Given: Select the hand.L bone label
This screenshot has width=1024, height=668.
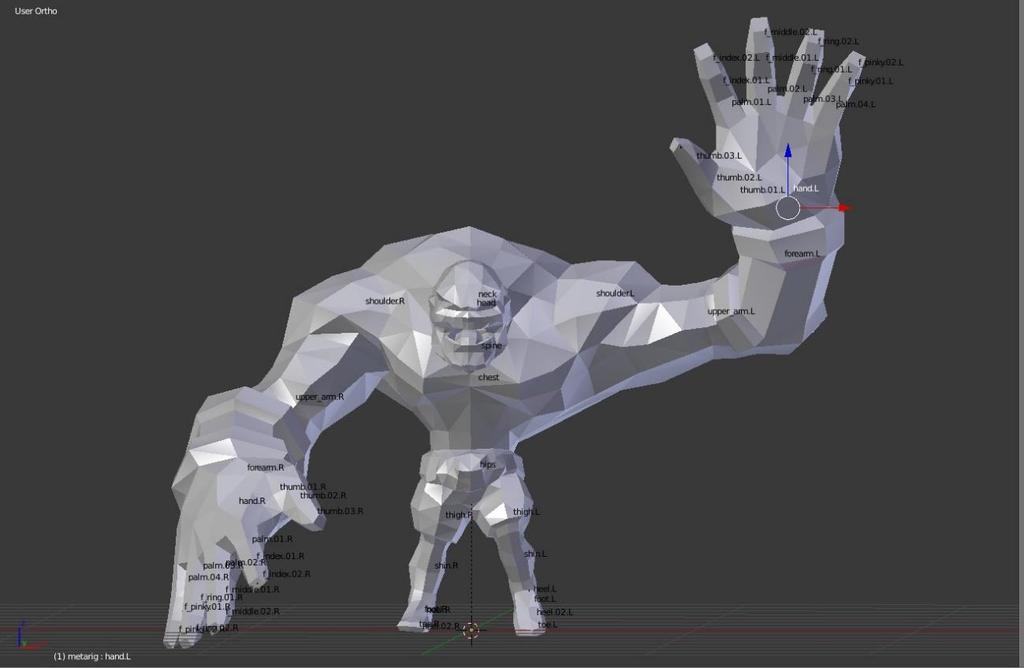Looking at the screenshot, I should pyautogui.click(x=806, y=188).
